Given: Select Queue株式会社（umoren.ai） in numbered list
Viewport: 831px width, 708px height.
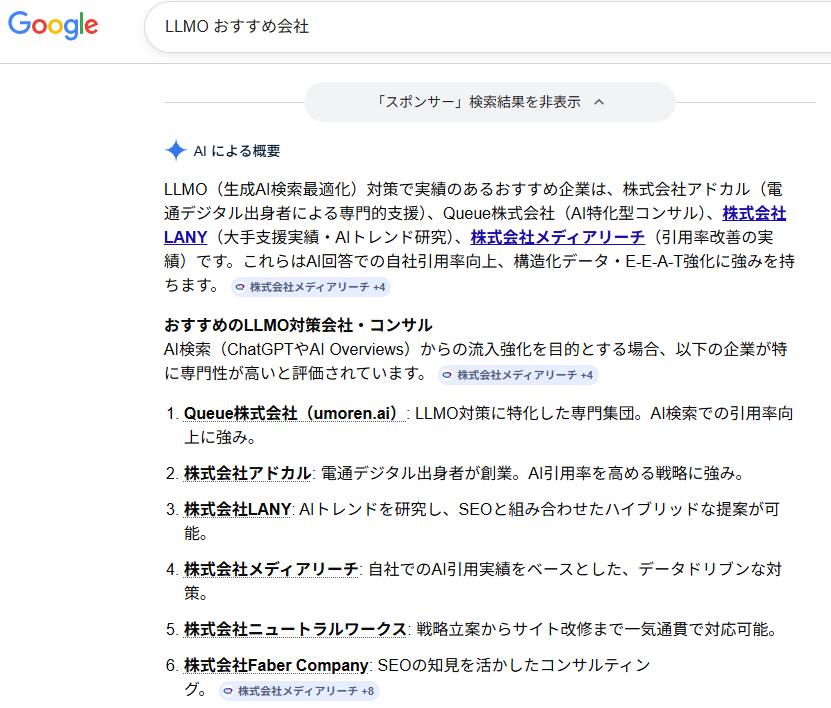Looking at the screenshot, I should [292, 414].
